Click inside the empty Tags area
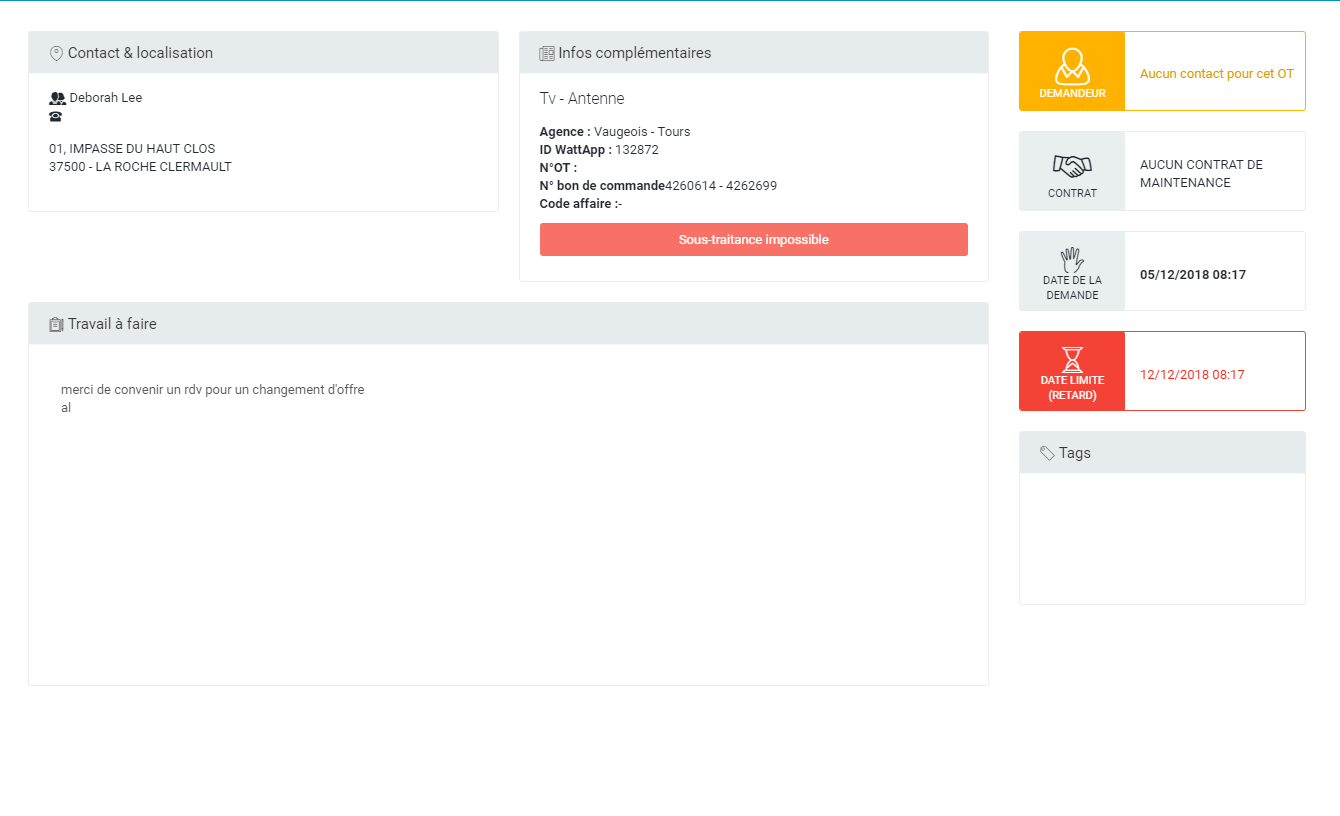This screenshot has height=816, width=1340. coord(1162,538)
